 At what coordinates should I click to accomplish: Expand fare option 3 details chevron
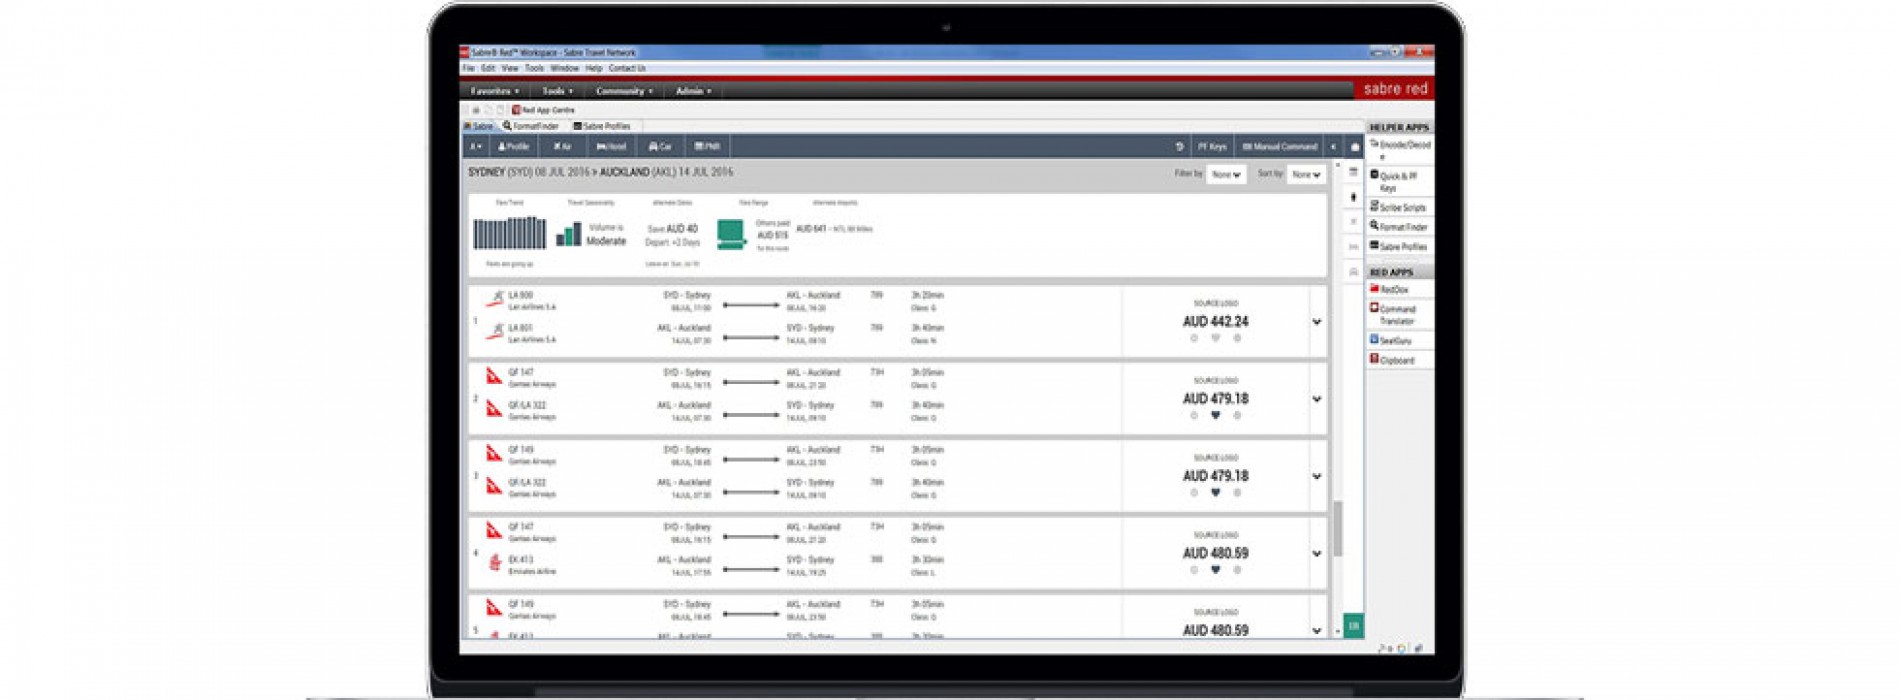1317,476
